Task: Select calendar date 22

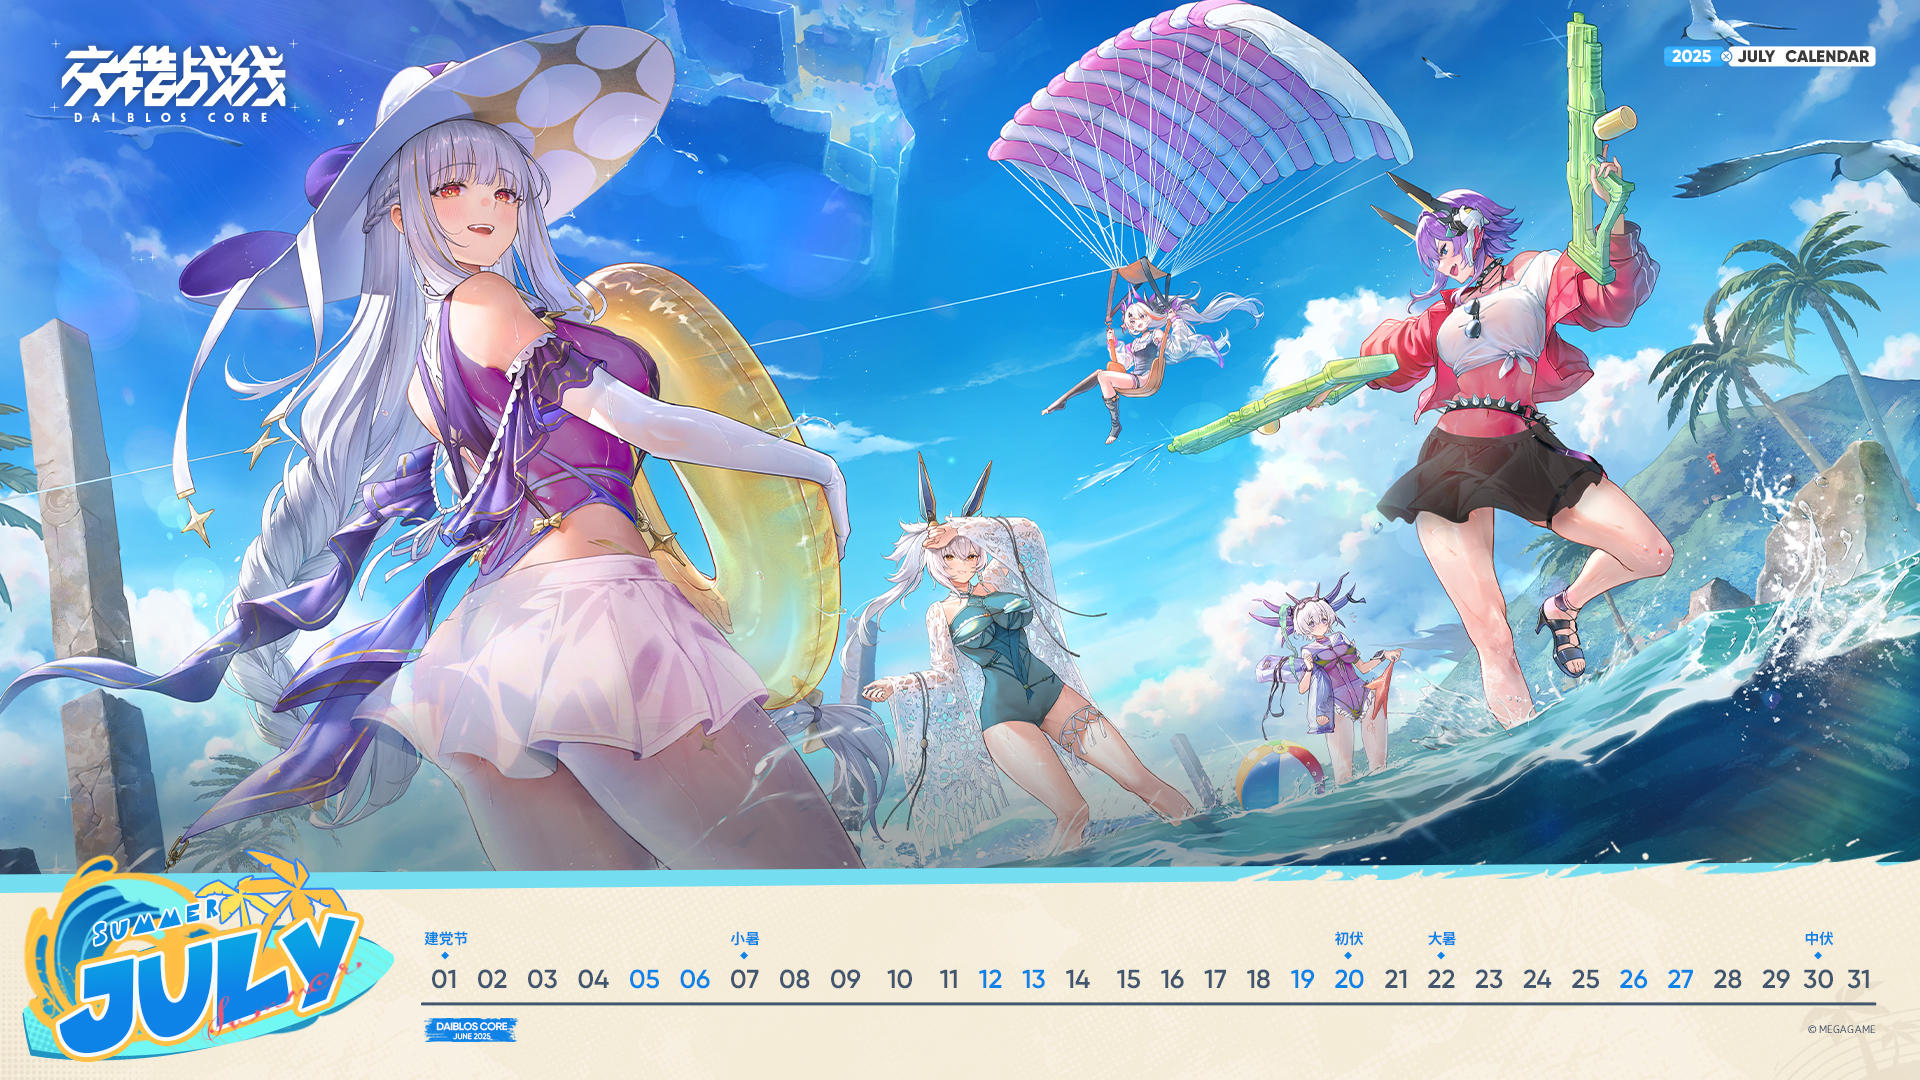Action: [1441, 979]
